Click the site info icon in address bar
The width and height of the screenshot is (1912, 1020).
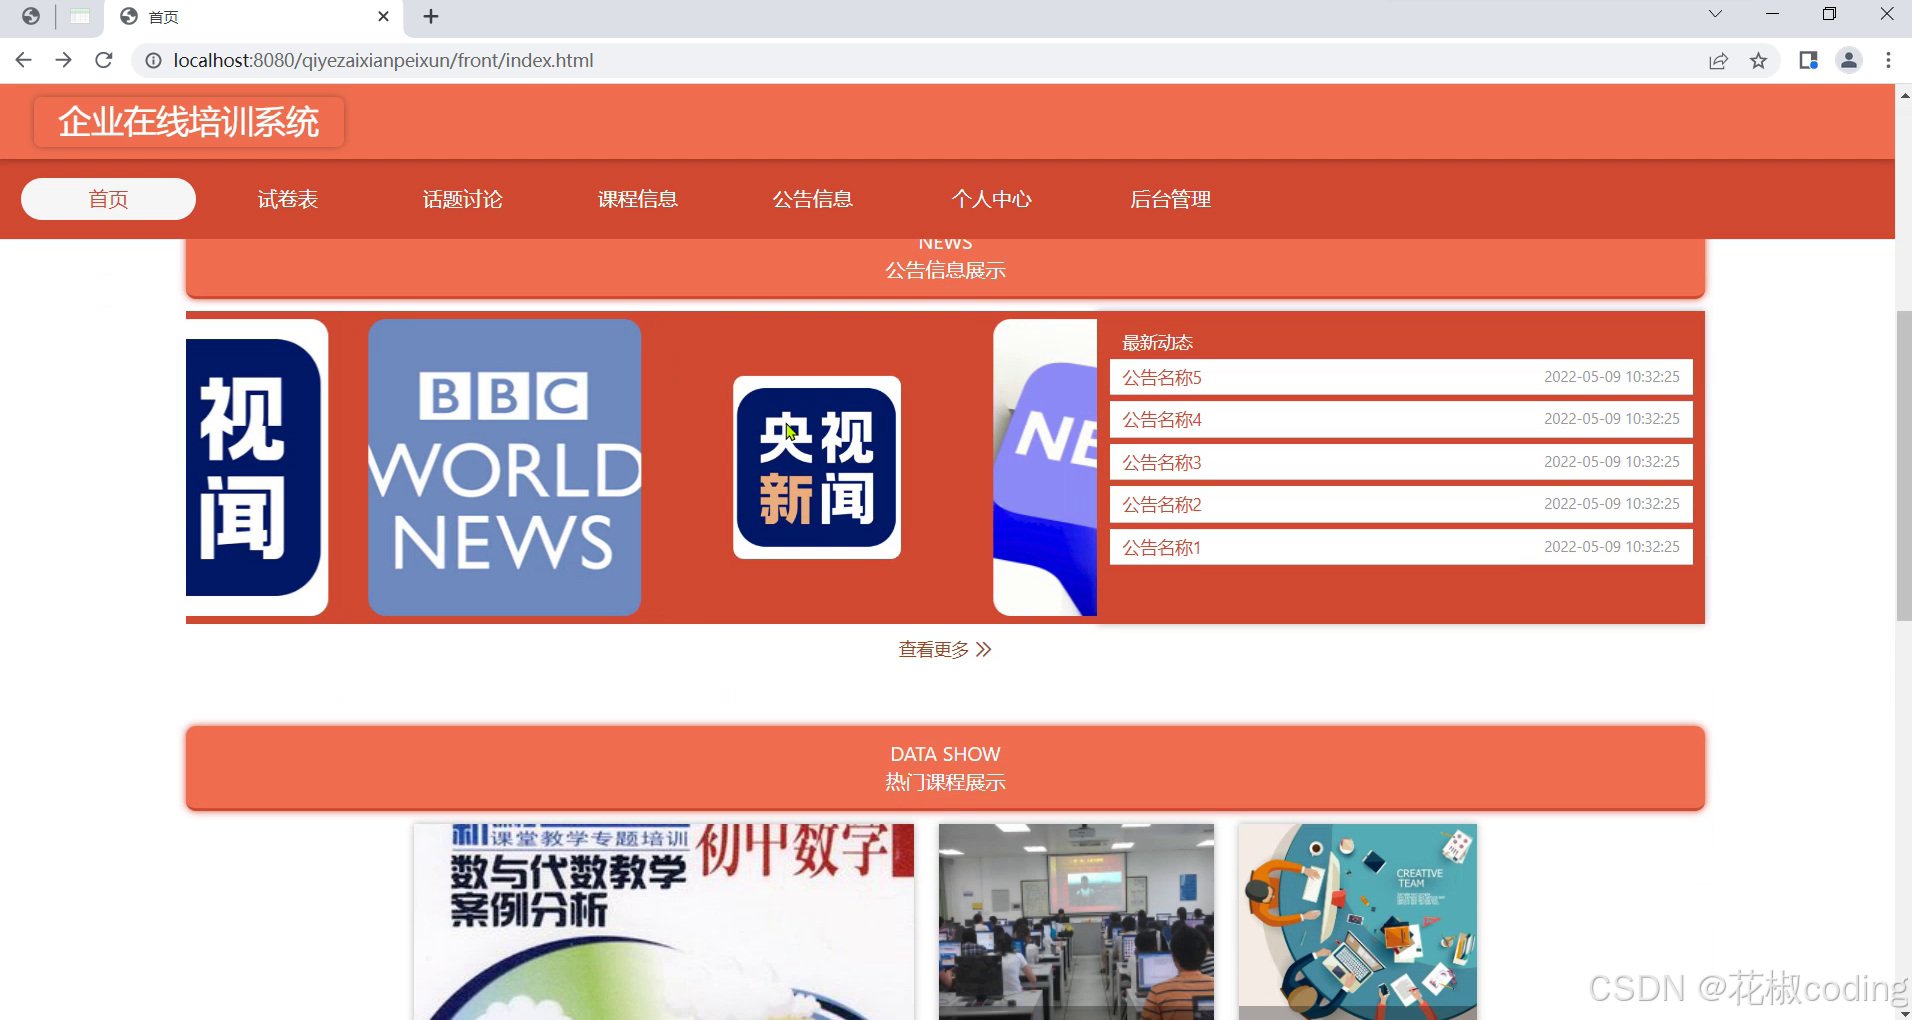pos(152,60)
